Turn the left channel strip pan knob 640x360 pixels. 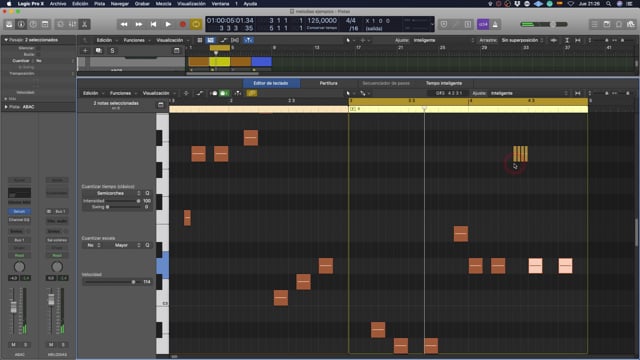coord(19,267)
